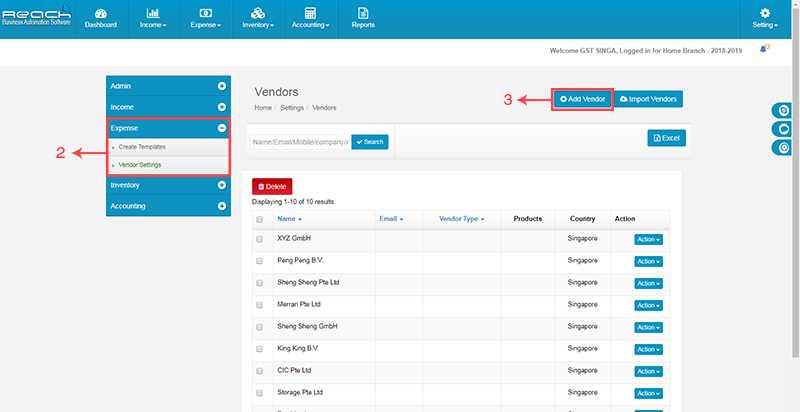Check the King King B.V. row checkbox
The image size is (800, 412).
coord(260,349)
